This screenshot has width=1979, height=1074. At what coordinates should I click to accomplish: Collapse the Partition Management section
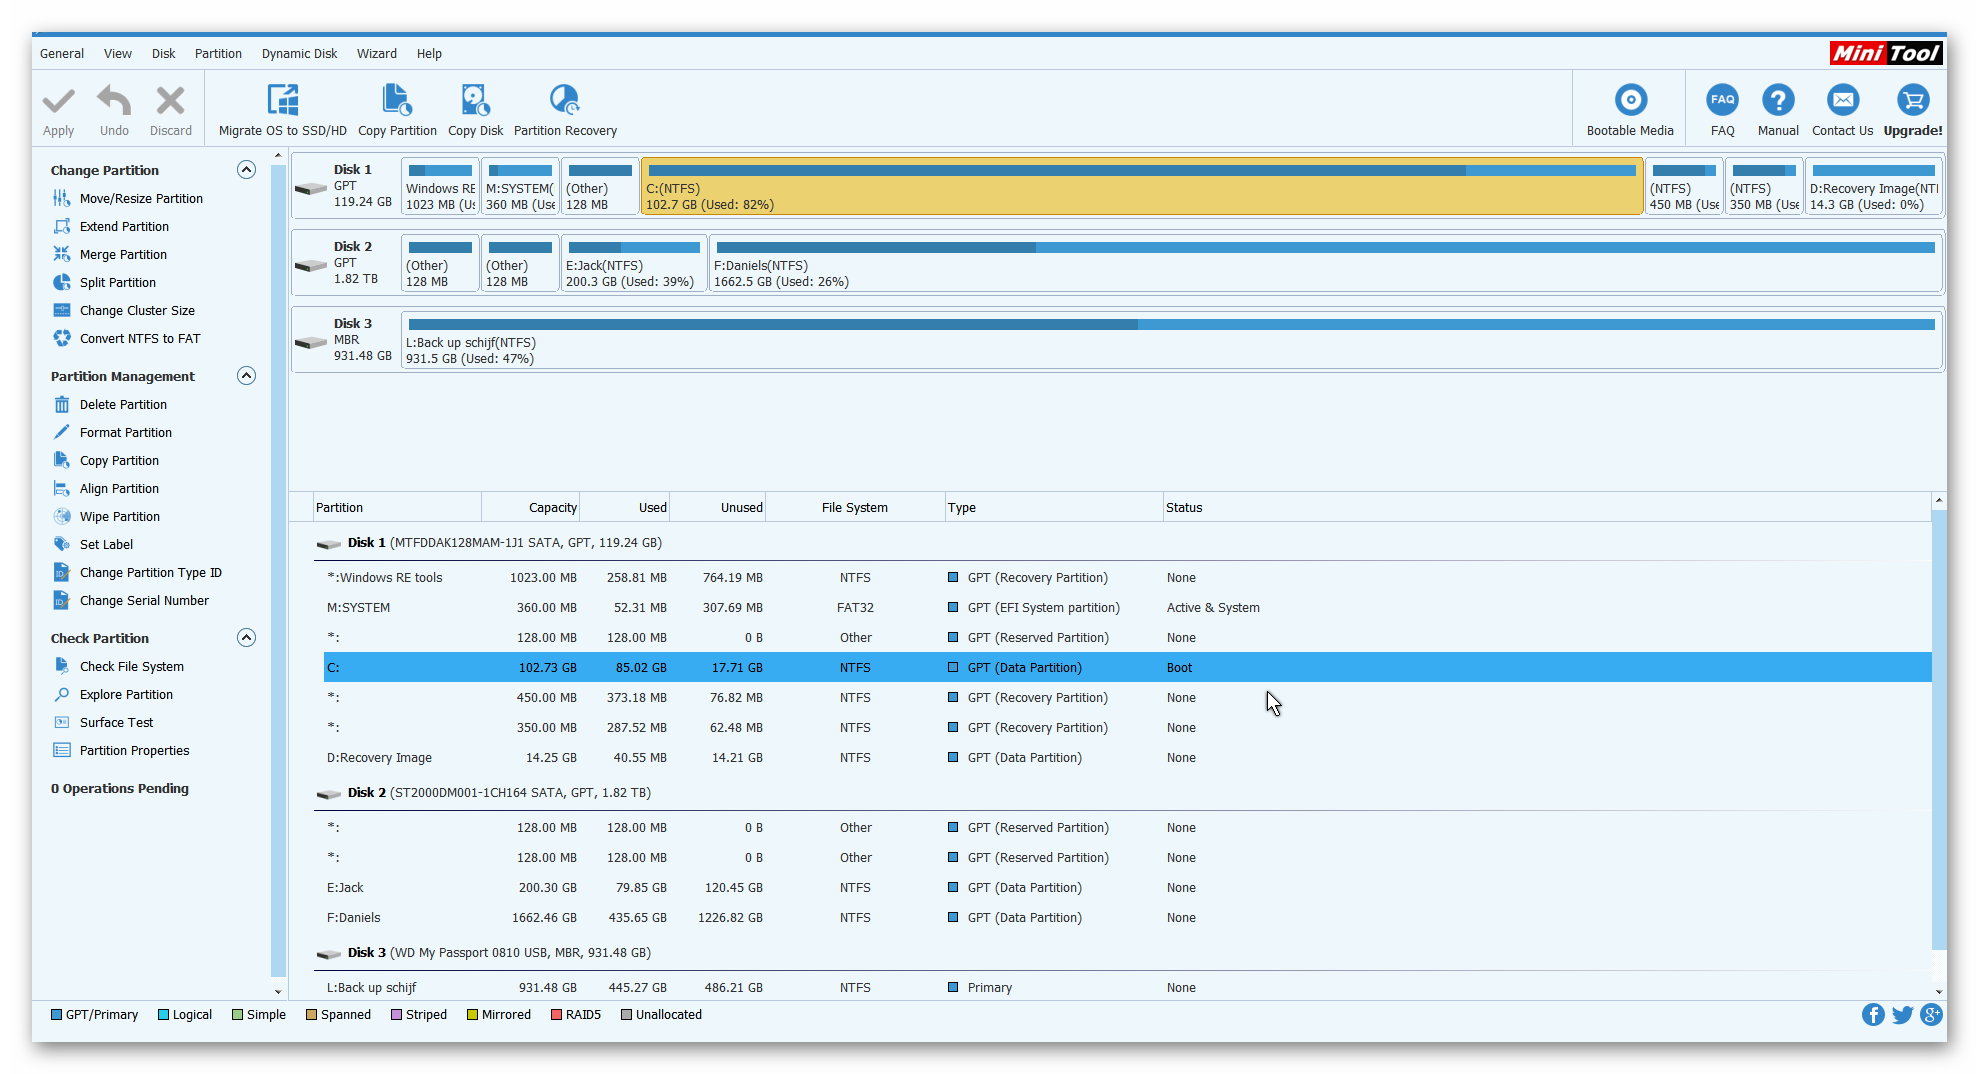[246, 376]
